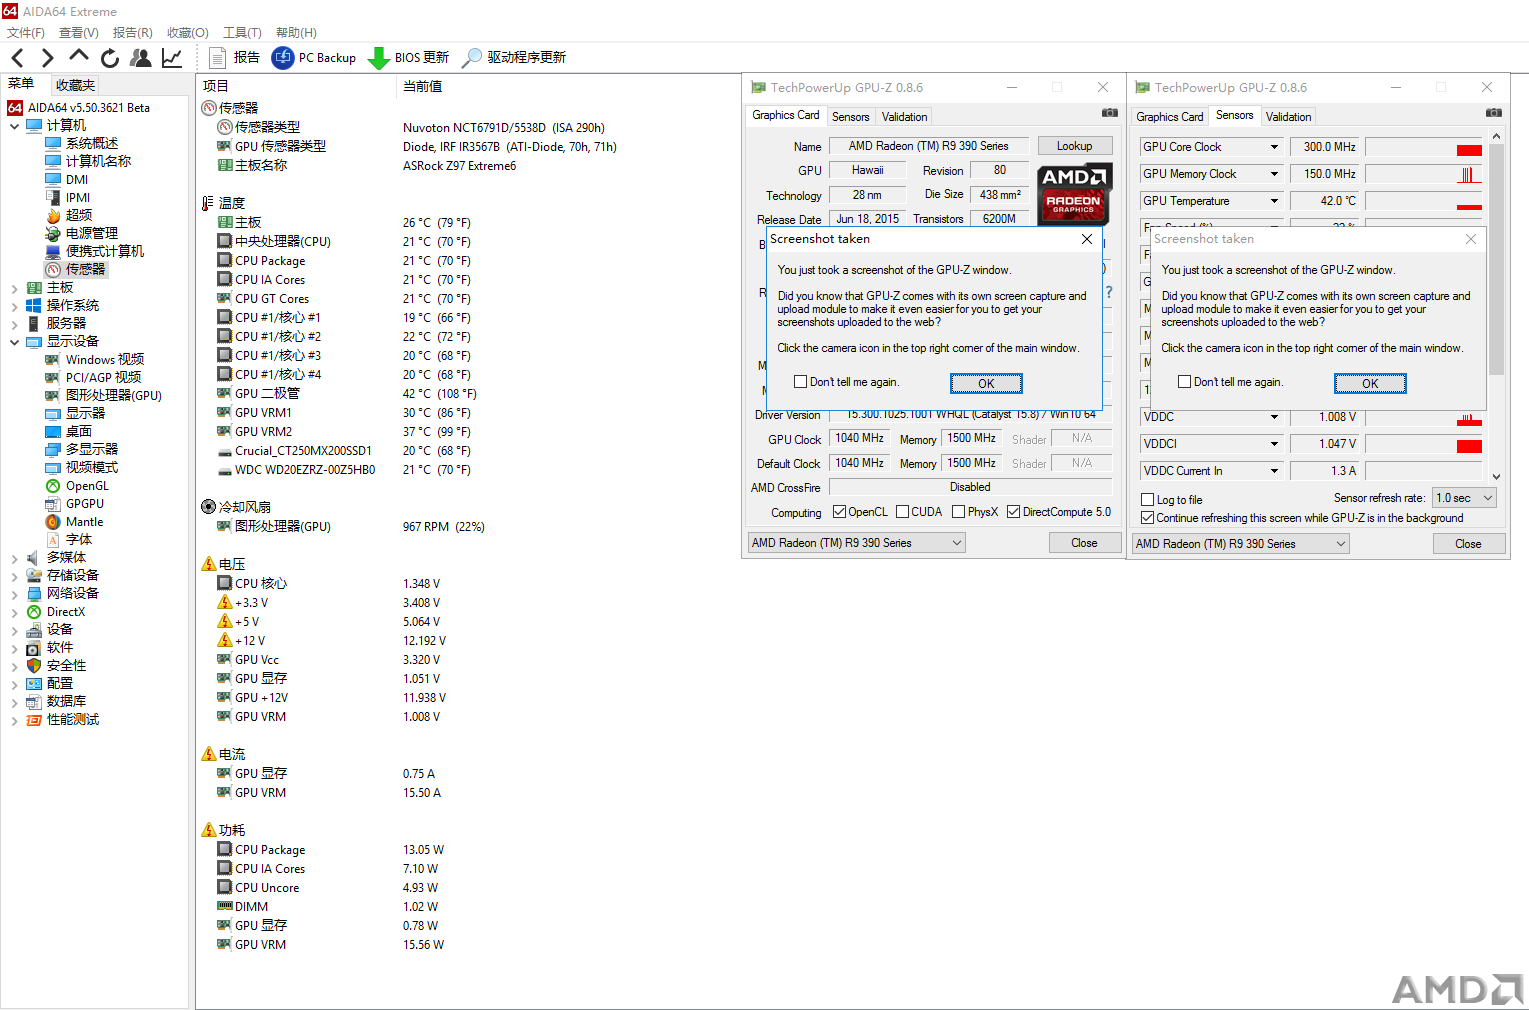Select 超频 overclock item in the tree
Viewport: 1529px width, 1010px height.
click(69, 215)
